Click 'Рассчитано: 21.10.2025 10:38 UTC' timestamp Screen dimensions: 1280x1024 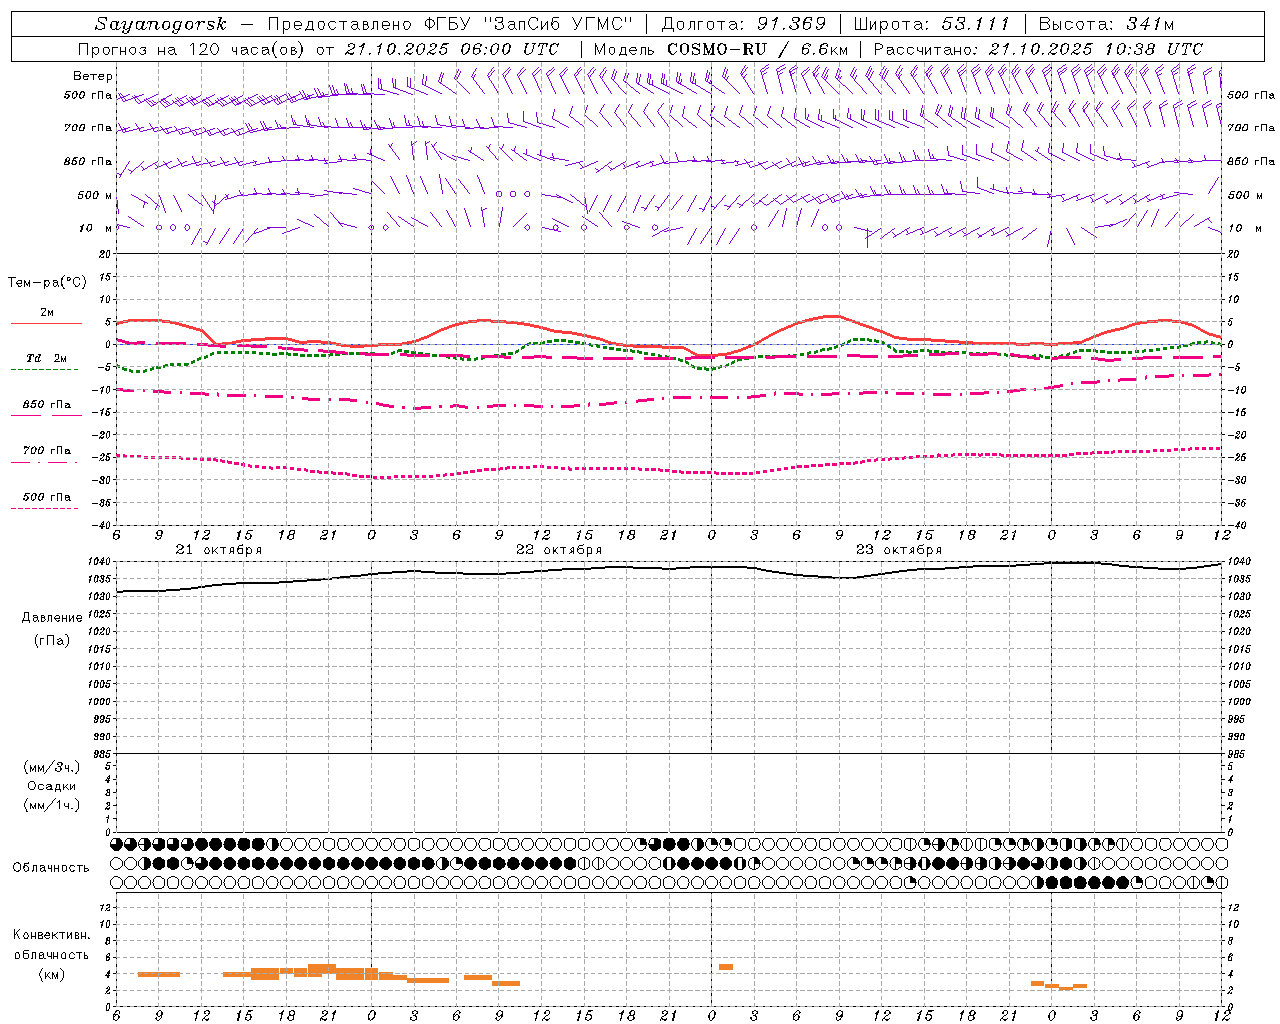coord(1038,49)
